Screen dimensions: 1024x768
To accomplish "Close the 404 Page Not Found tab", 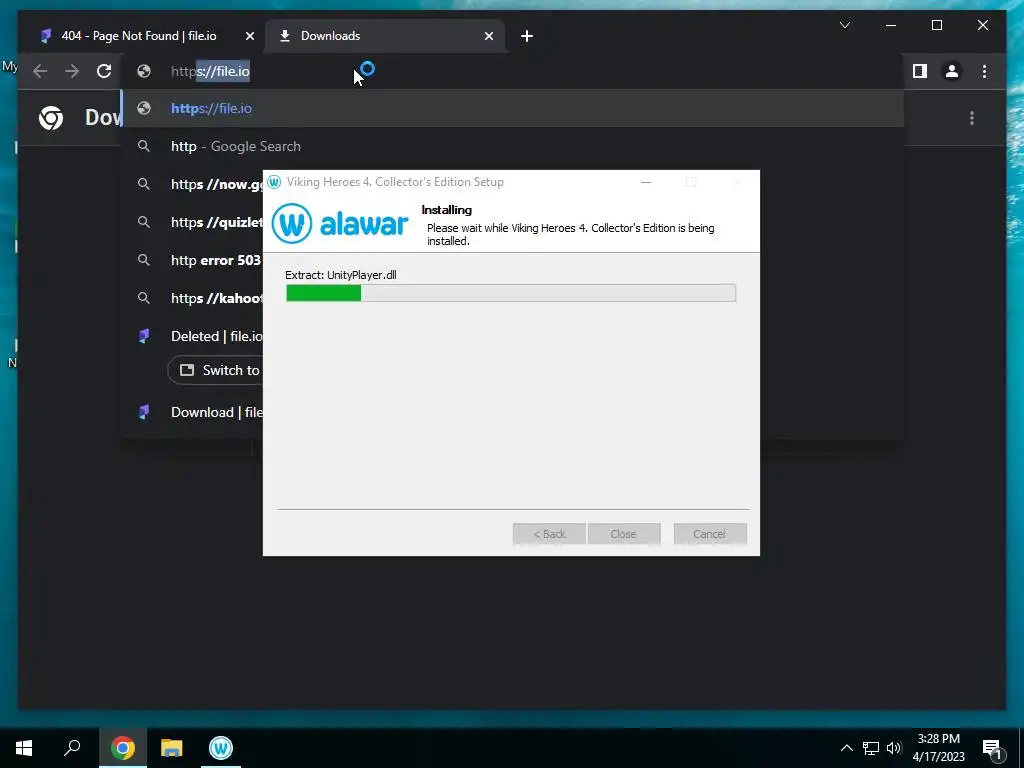I will coord(249,37).
